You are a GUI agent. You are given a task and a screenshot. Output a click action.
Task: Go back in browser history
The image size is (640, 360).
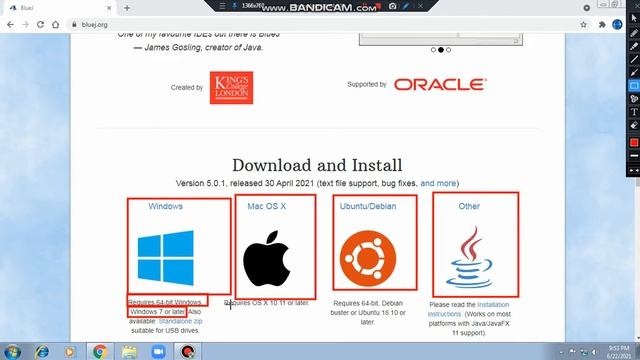[x=11, y=24]
